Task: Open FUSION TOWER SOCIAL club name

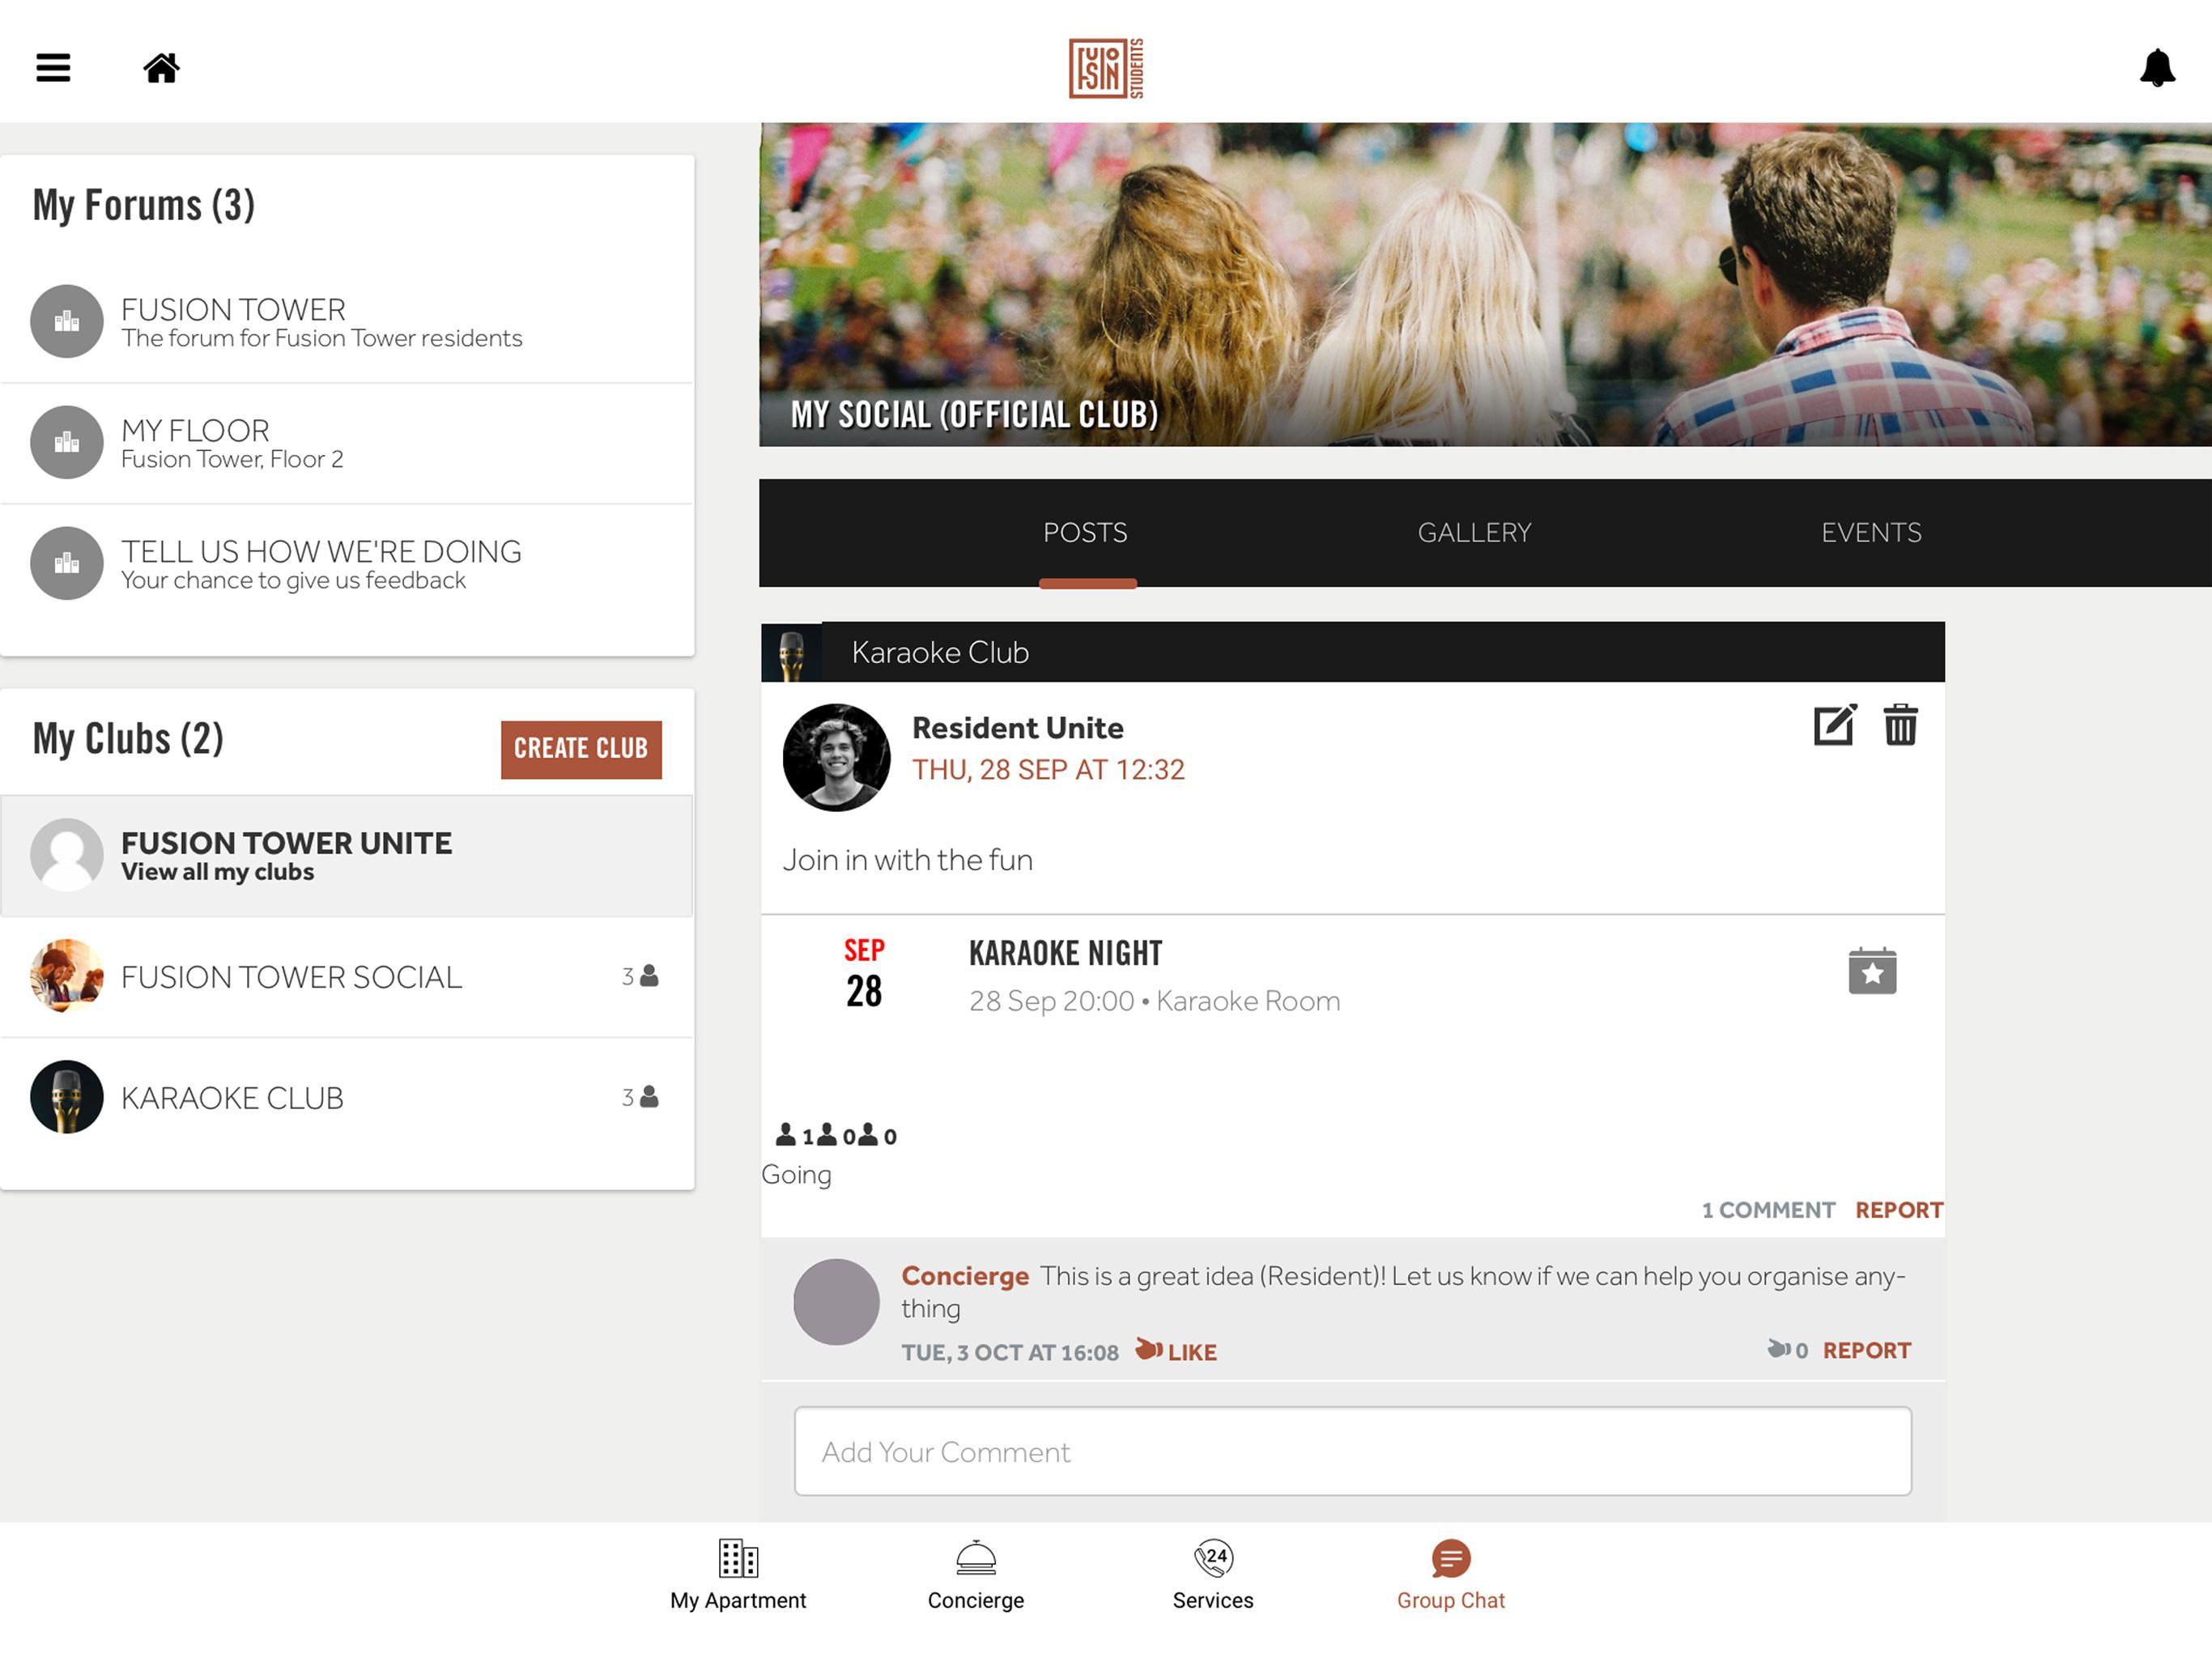Action: tap(291, 976)
